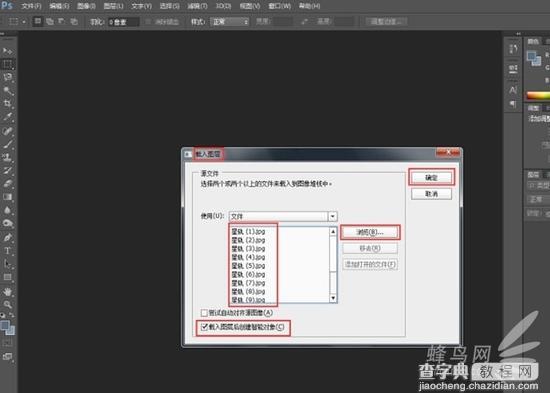Open the 文件(F) menu

click(x=31, y=6)
